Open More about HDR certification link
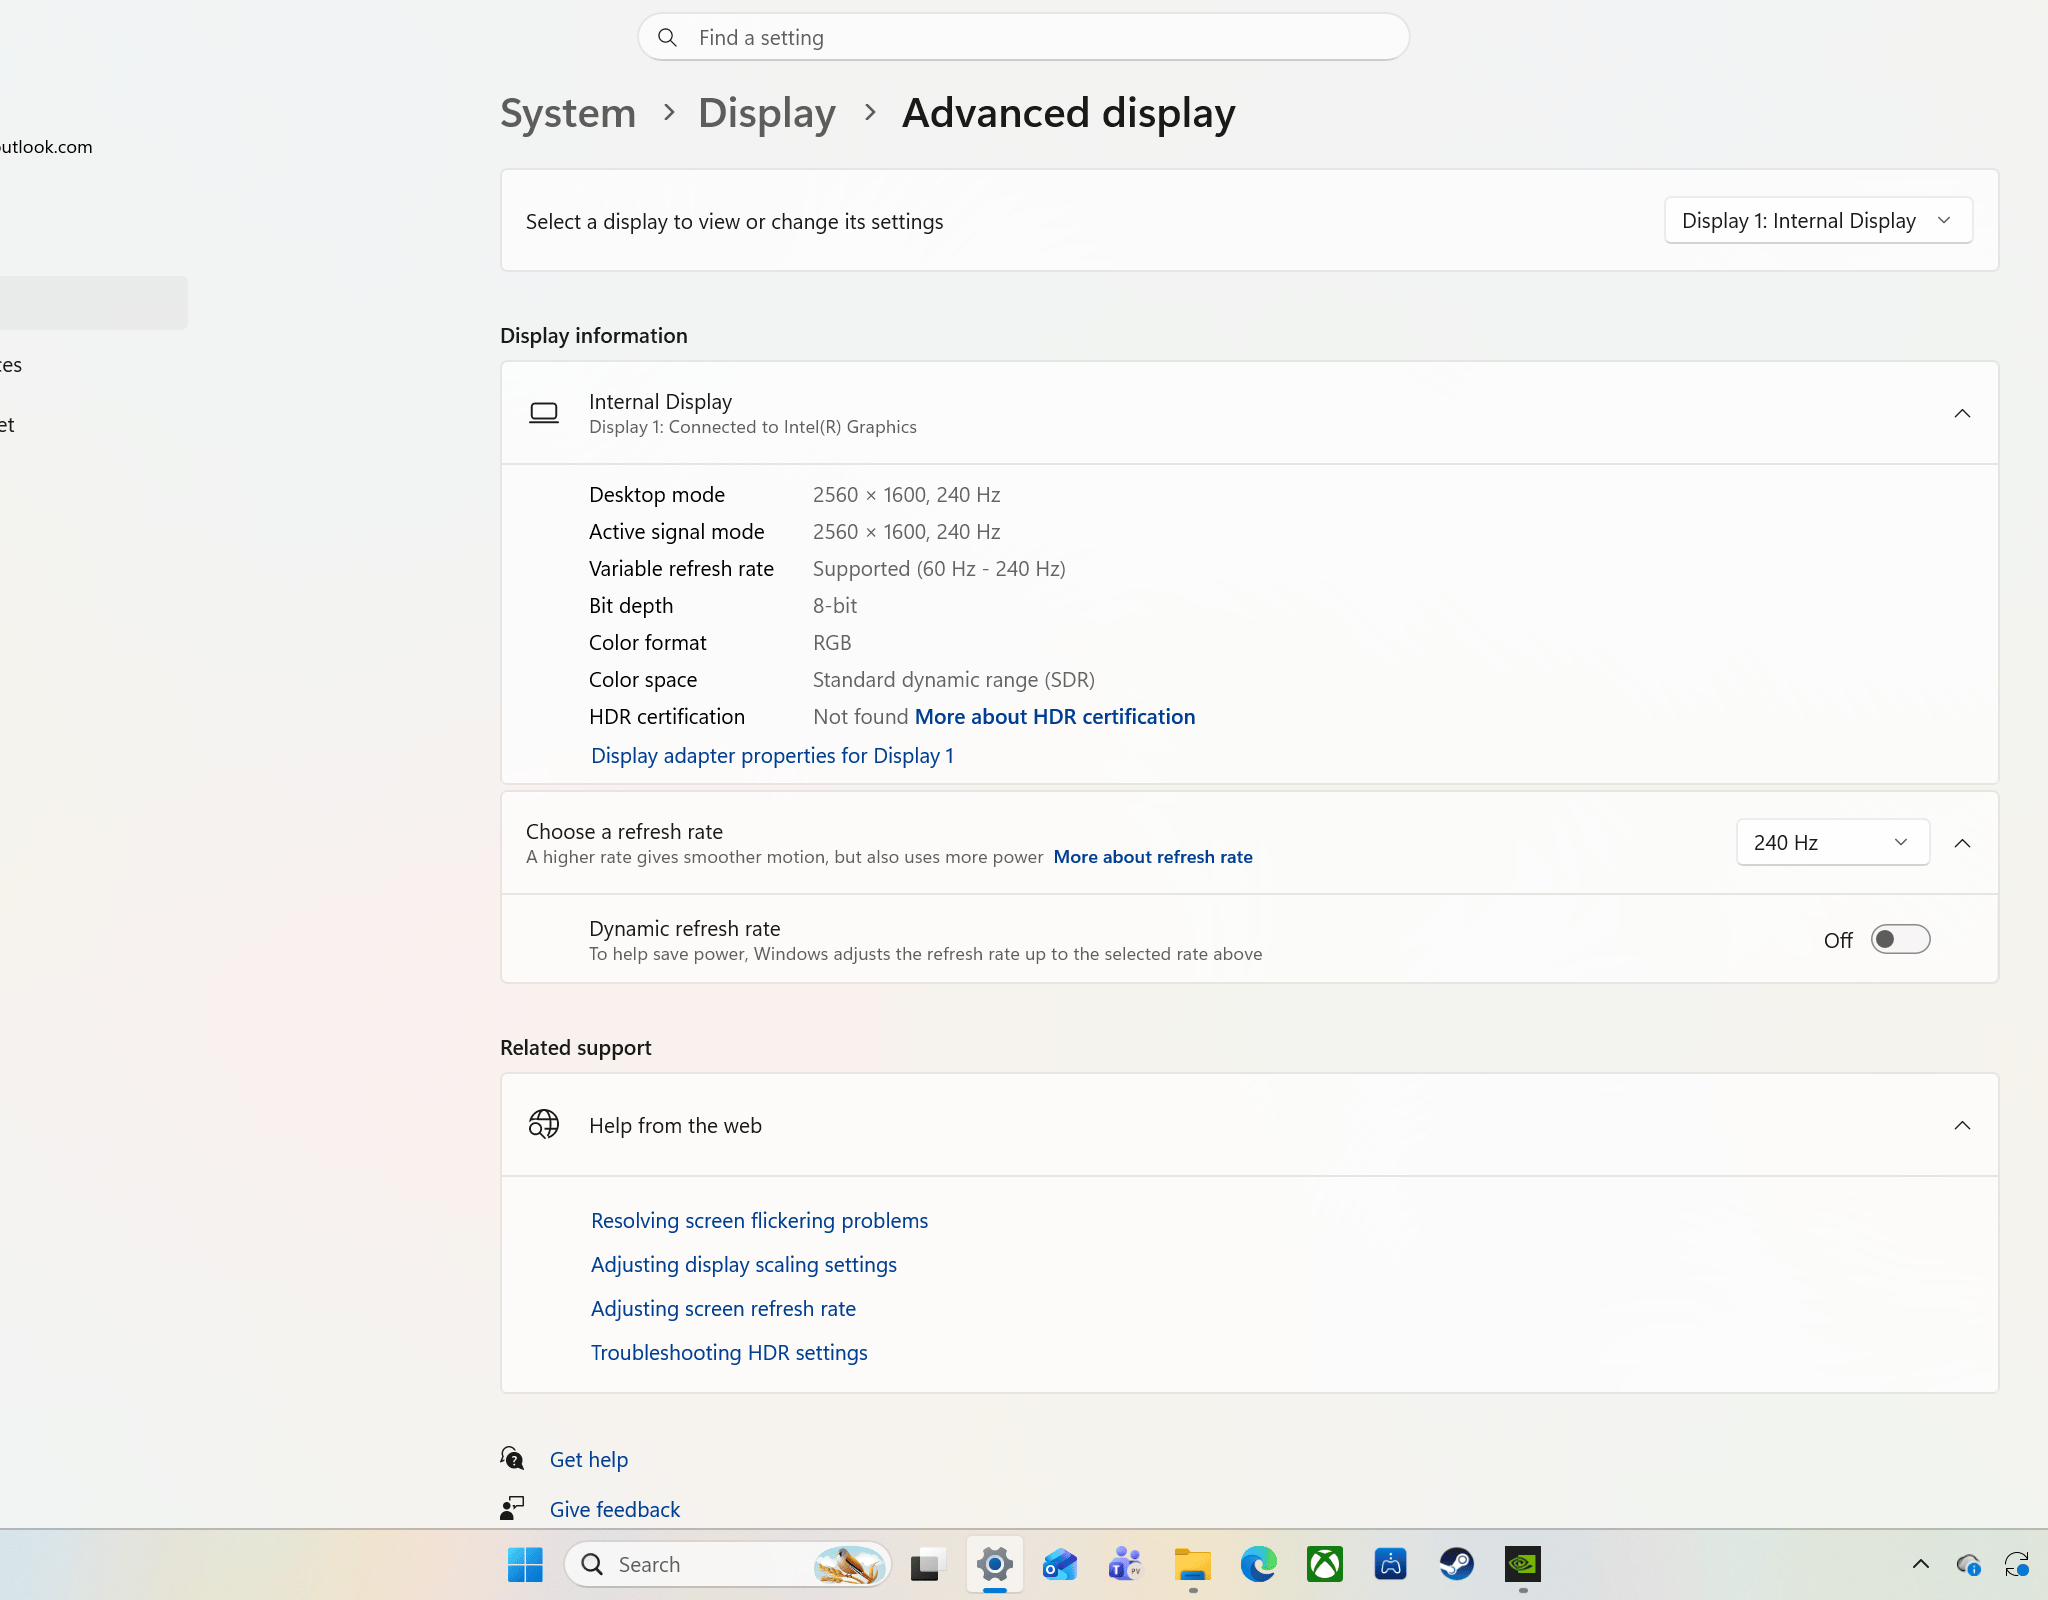2048x1600 pixels. (1055, 716)
